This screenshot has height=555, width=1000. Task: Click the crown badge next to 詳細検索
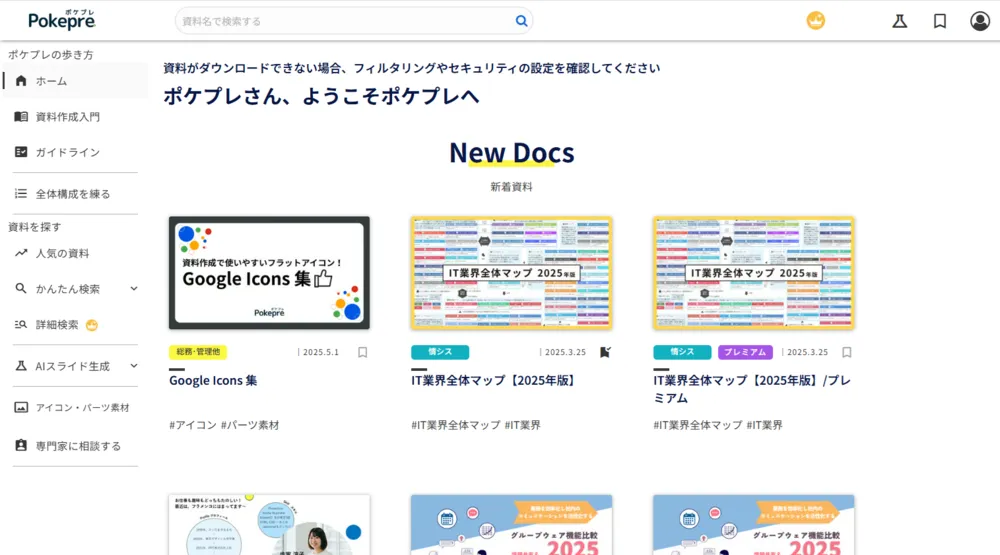tap(92, 325)
